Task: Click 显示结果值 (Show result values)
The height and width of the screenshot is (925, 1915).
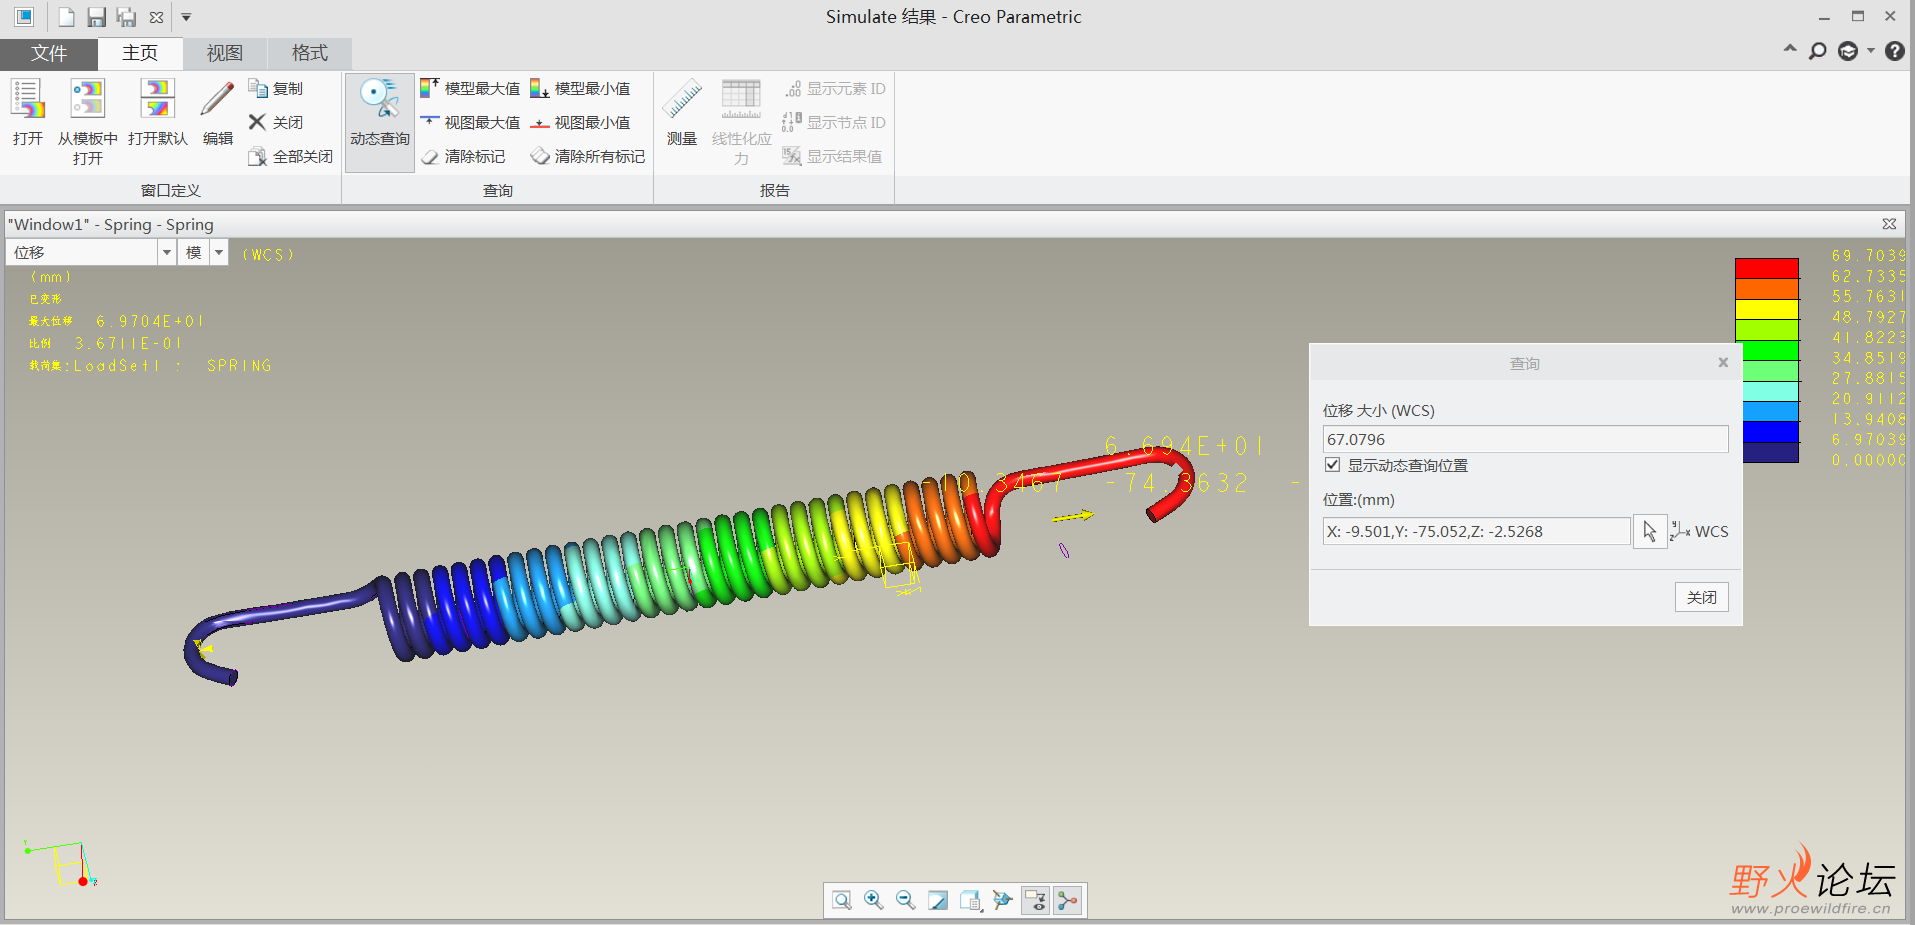Action: coord(832,157)
